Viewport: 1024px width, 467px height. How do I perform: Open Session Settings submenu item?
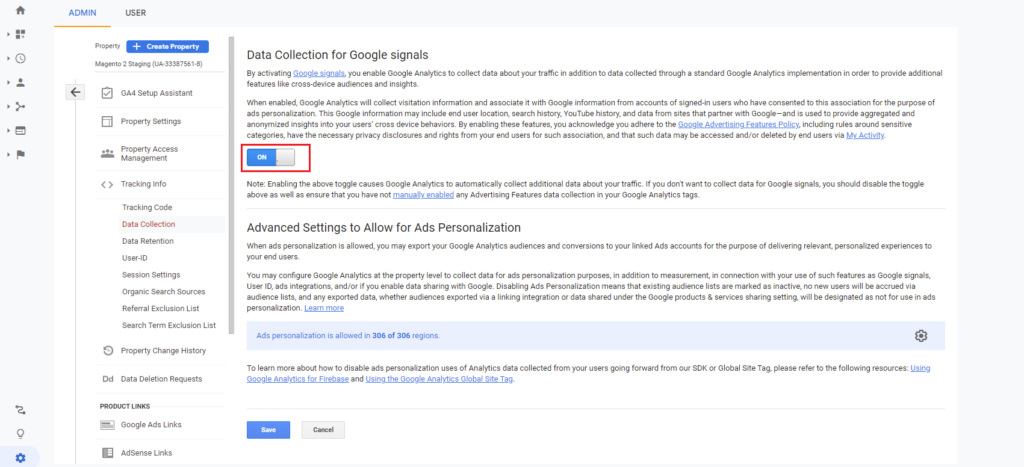151,275
